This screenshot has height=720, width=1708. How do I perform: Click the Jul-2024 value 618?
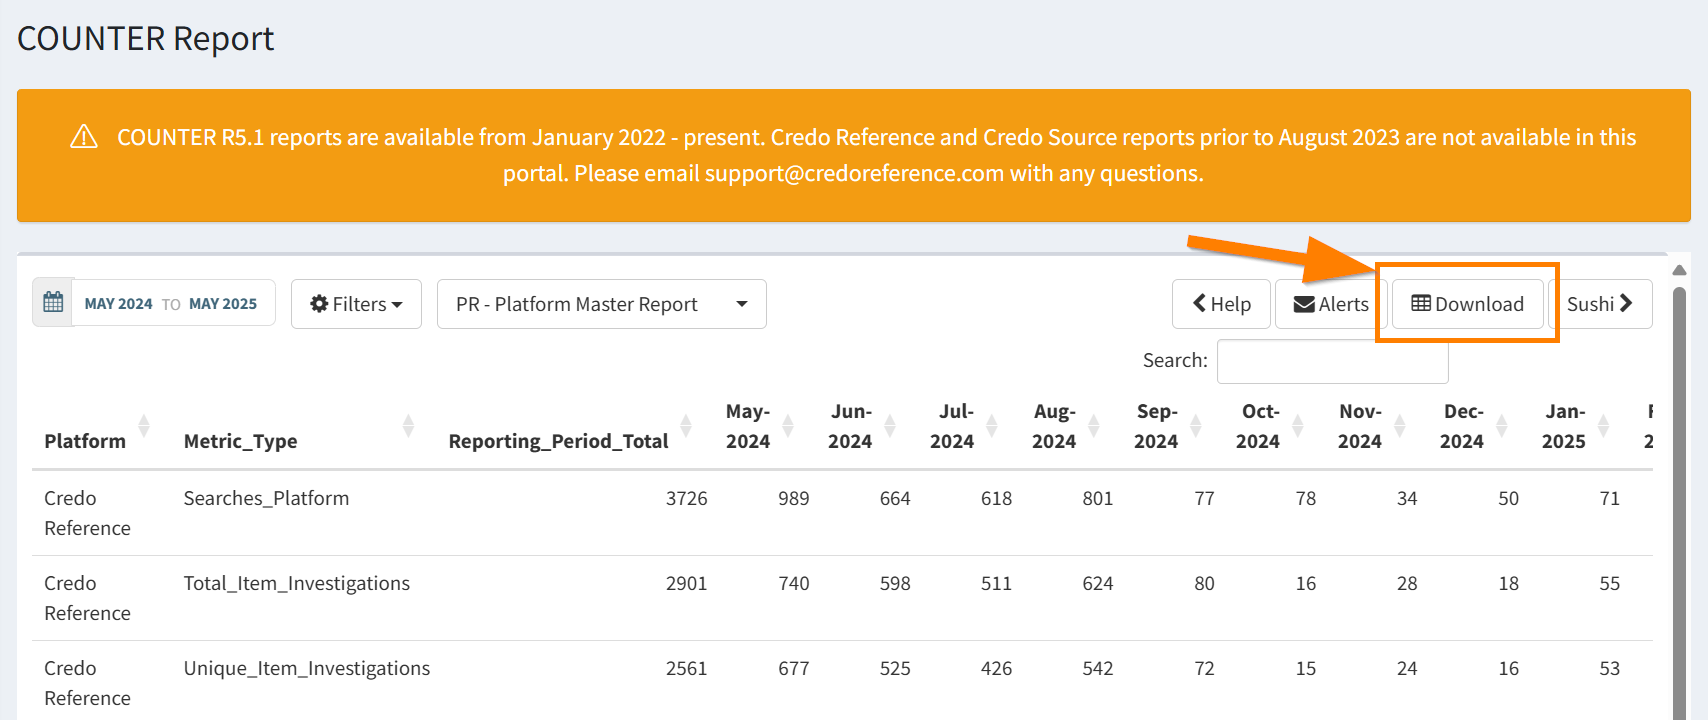996,498
